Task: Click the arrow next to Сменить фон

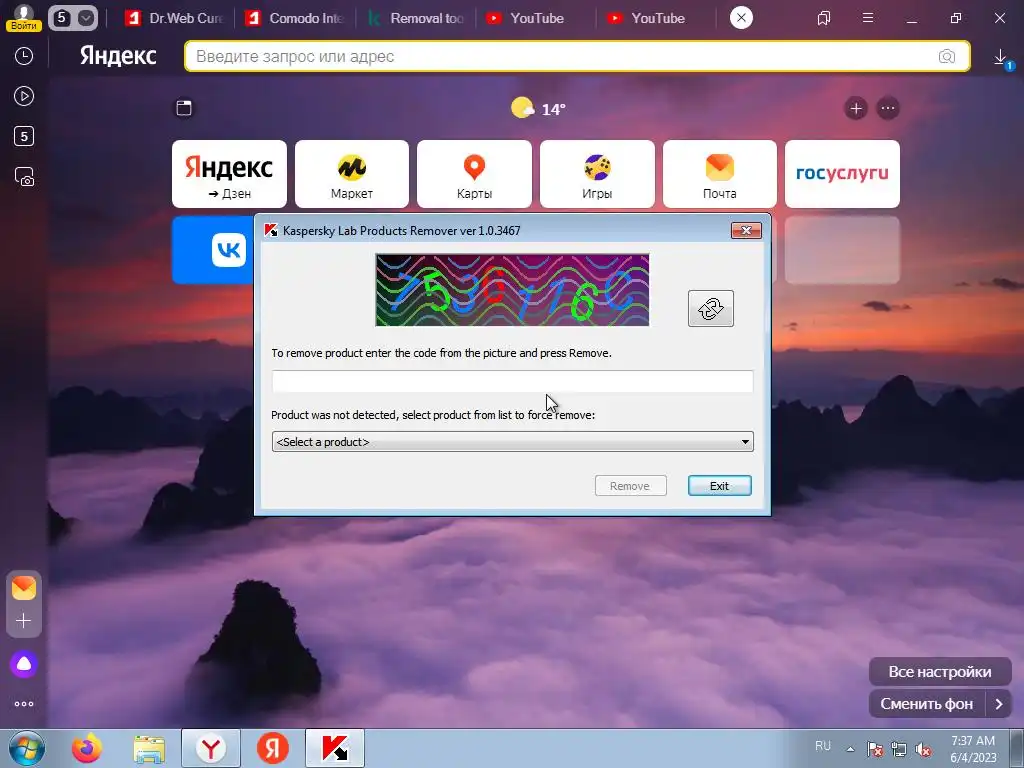Action: click(999, 704)
